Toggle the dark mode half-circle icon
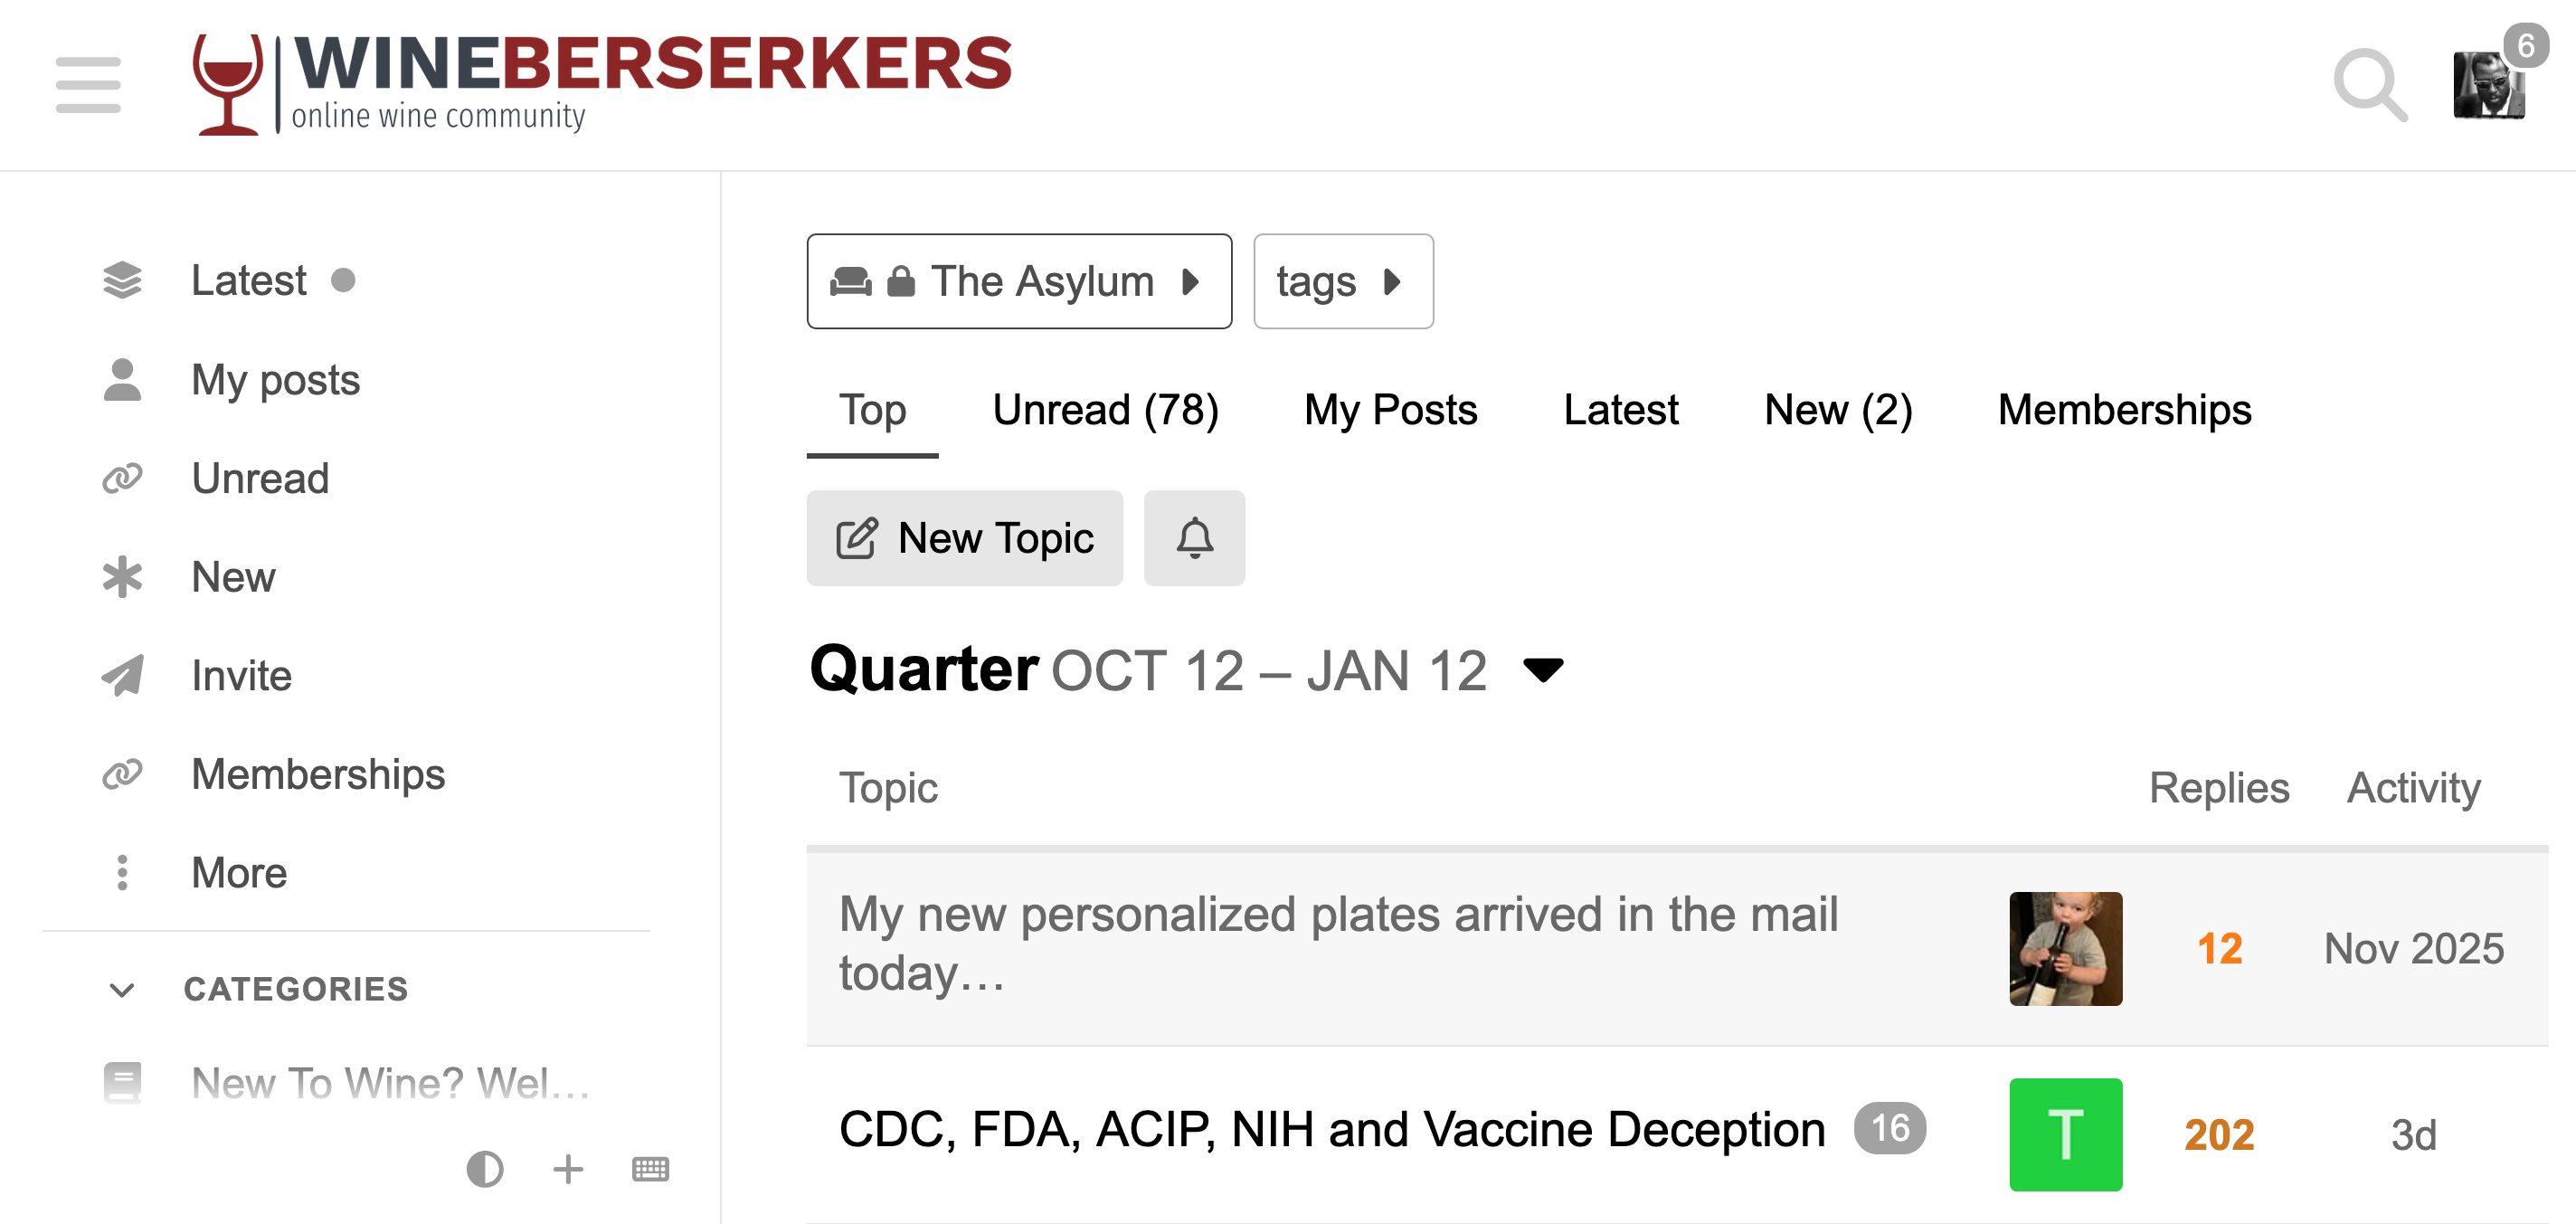The height and width of the screenshot is (1224, 2576). pyautogui.click(x=485, y=1168)
